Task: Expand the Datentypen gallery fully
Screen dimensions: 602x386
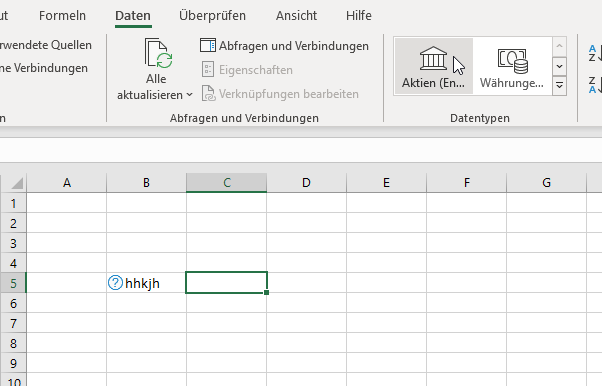Action: [559, 85]
